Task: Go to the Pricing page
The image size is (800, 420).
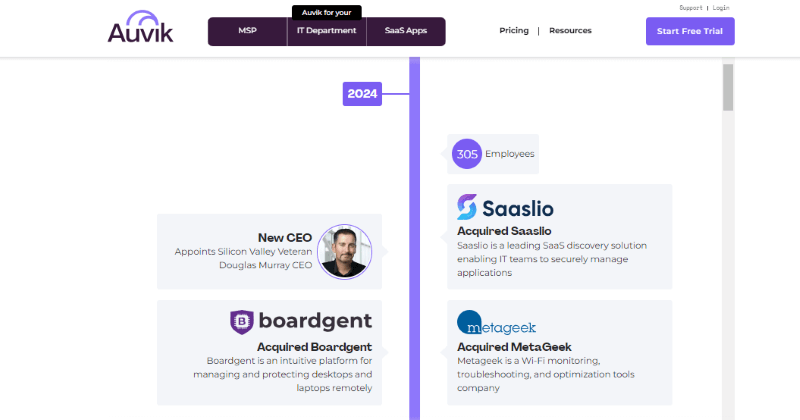Action: 514,31
